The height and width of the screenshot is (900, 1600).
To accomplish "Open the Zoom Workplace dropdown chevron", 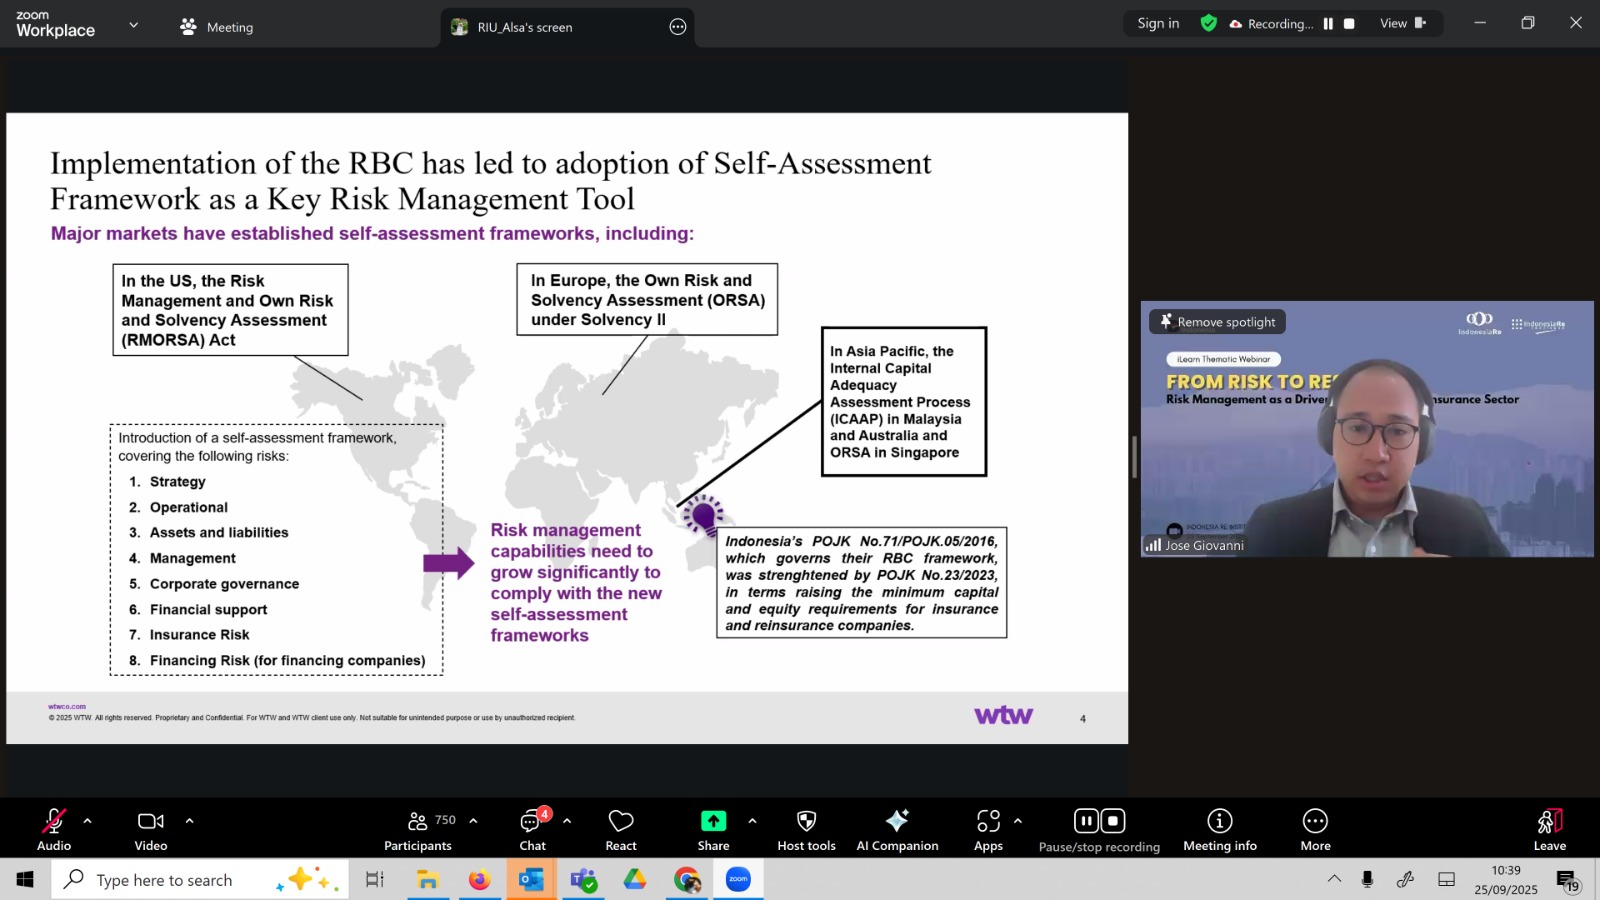I will tap(133, 25).
